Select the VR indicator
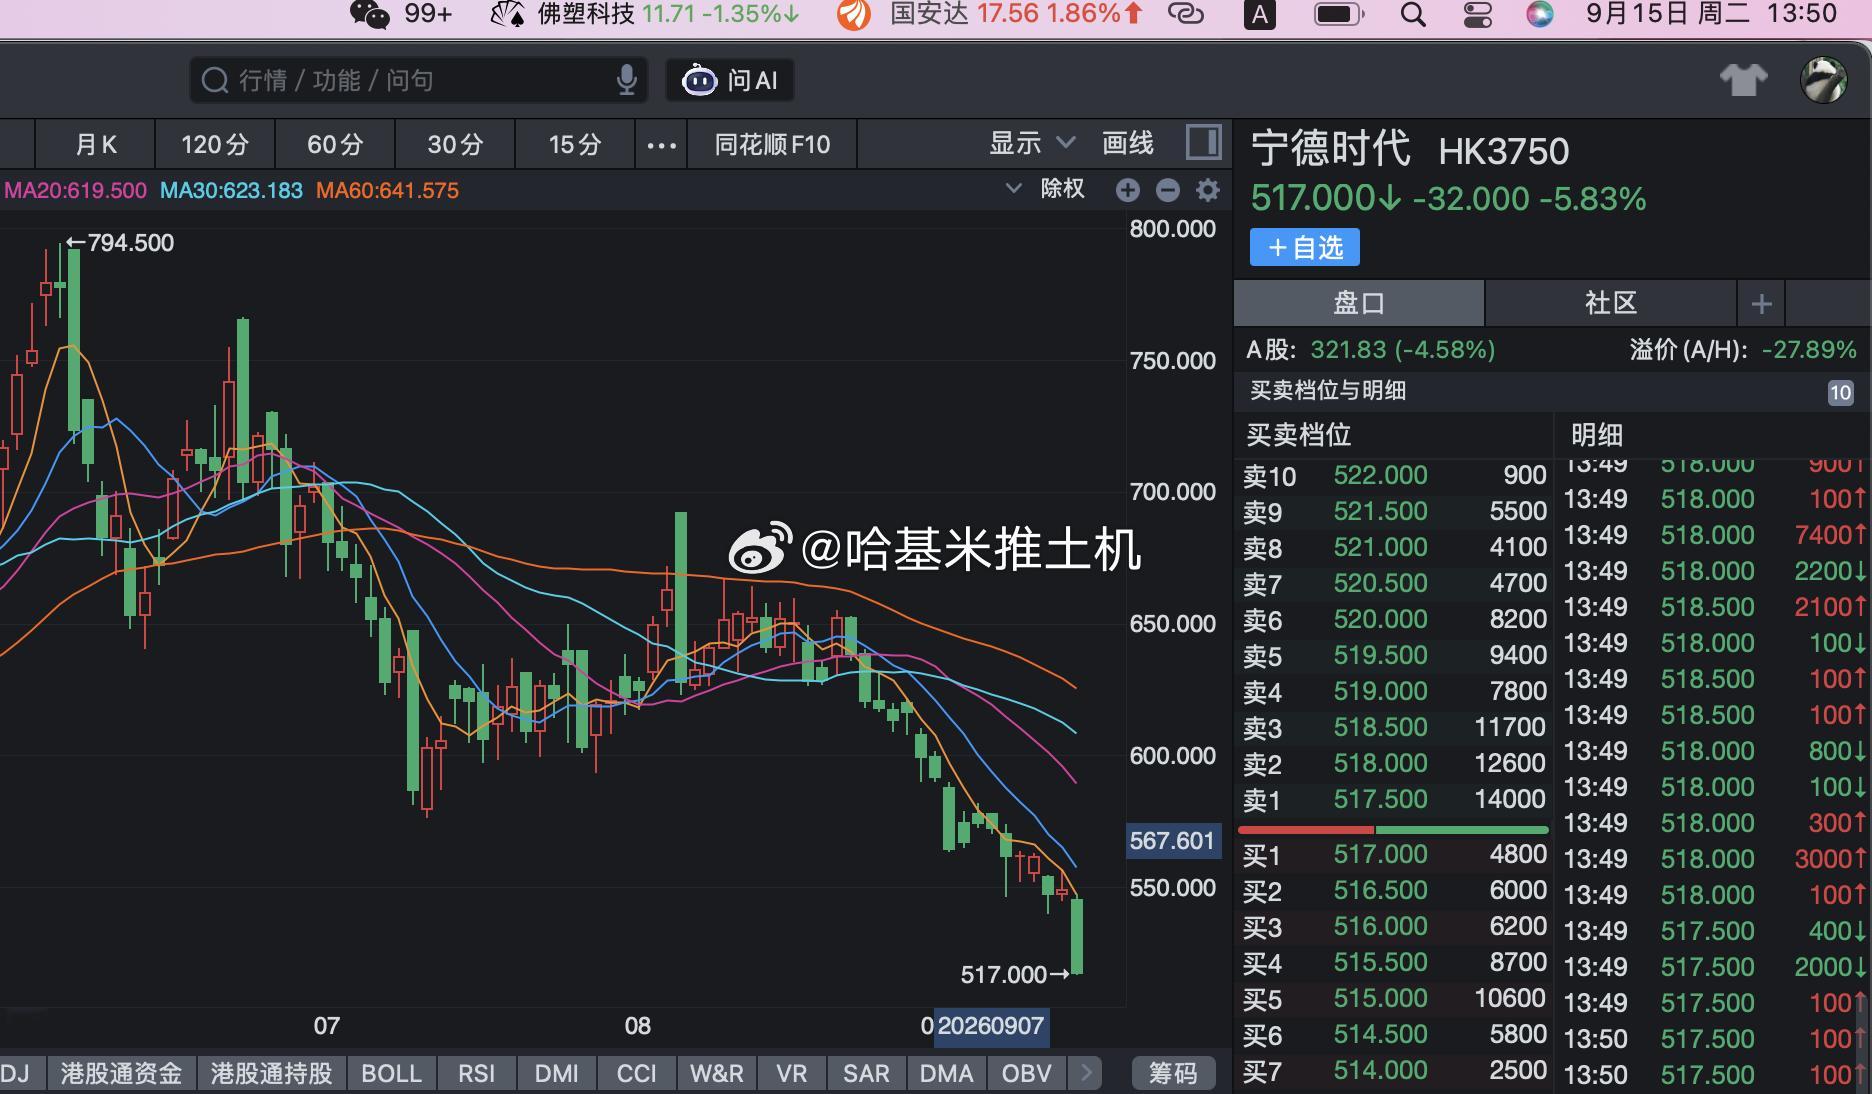This screenshot has width=1872, height=1094. pyautogui.click(x=791, y=1074)
